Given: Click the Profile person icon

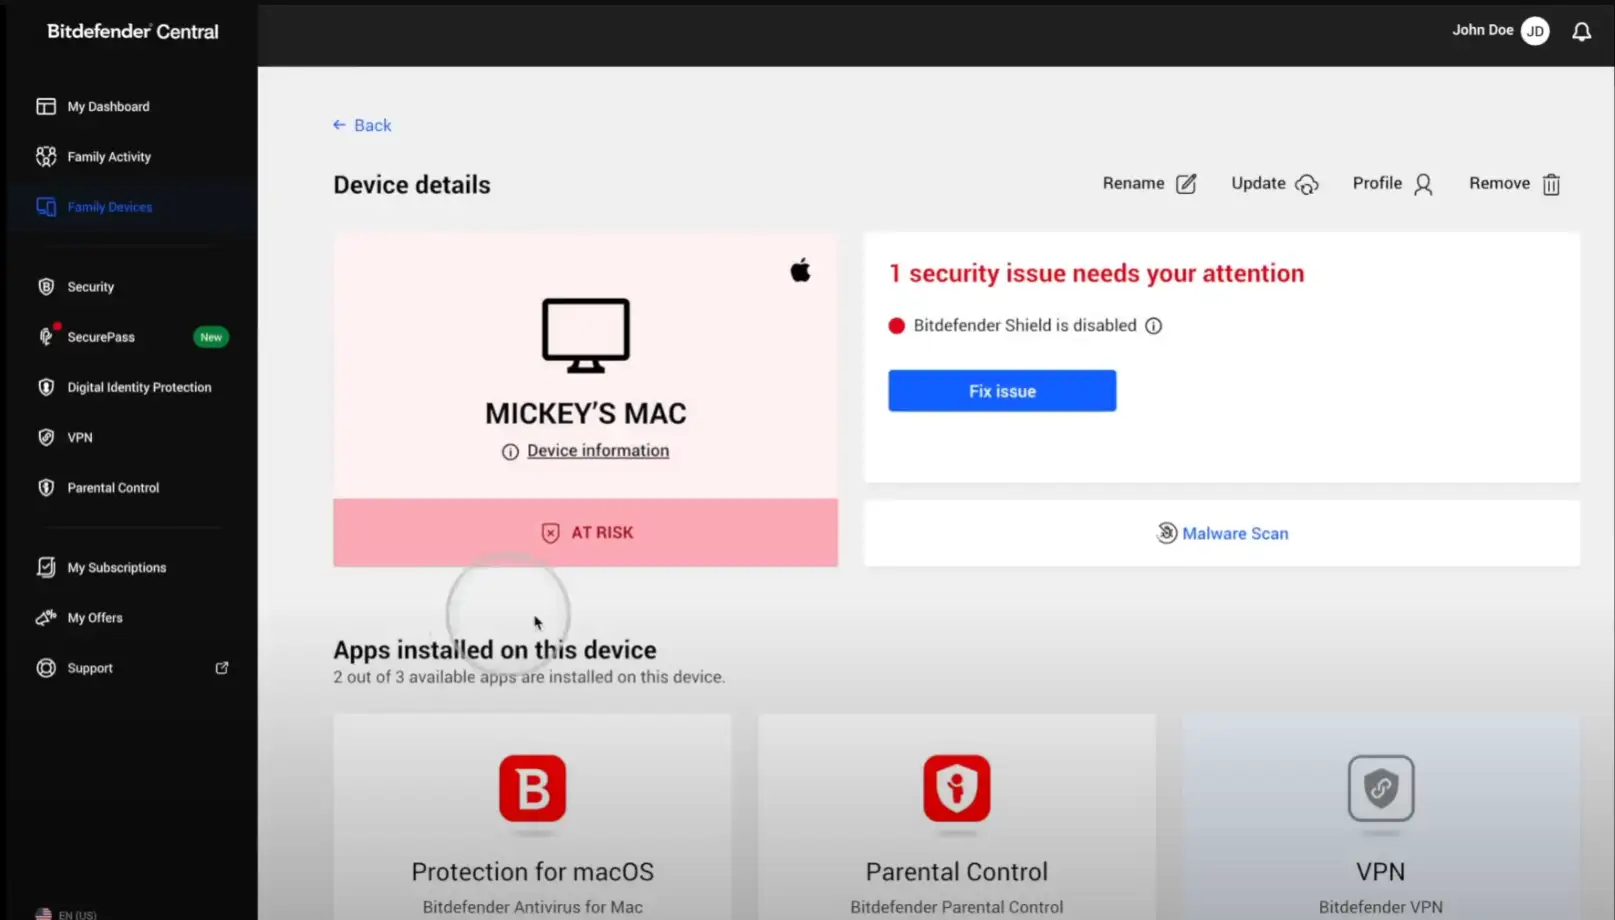Looking at the screenshot, I should [1423, 184].
